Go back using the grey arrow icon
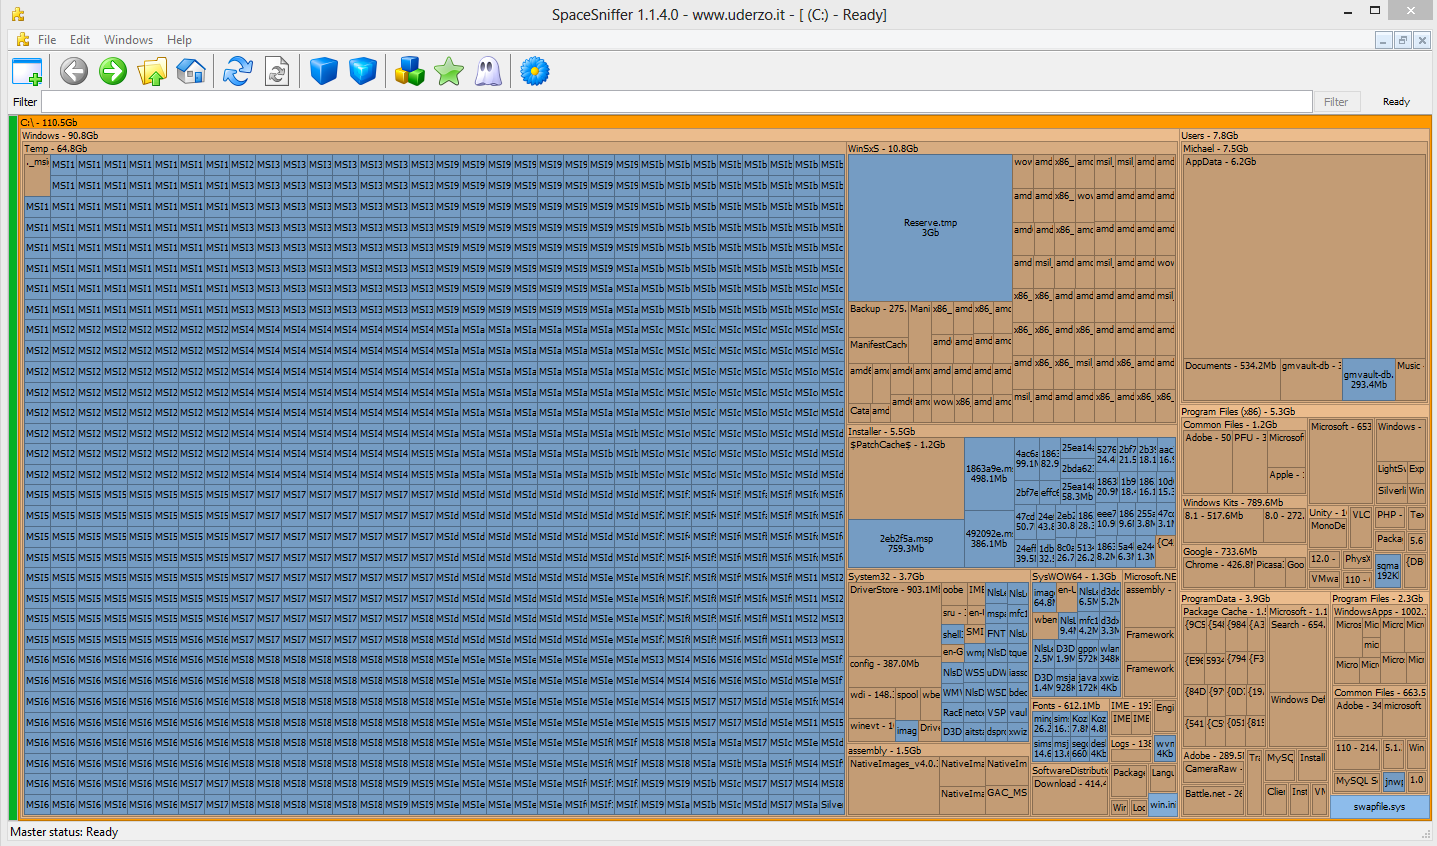Image resolution: width=1437 pixels, height=846 pixels. 74,71
